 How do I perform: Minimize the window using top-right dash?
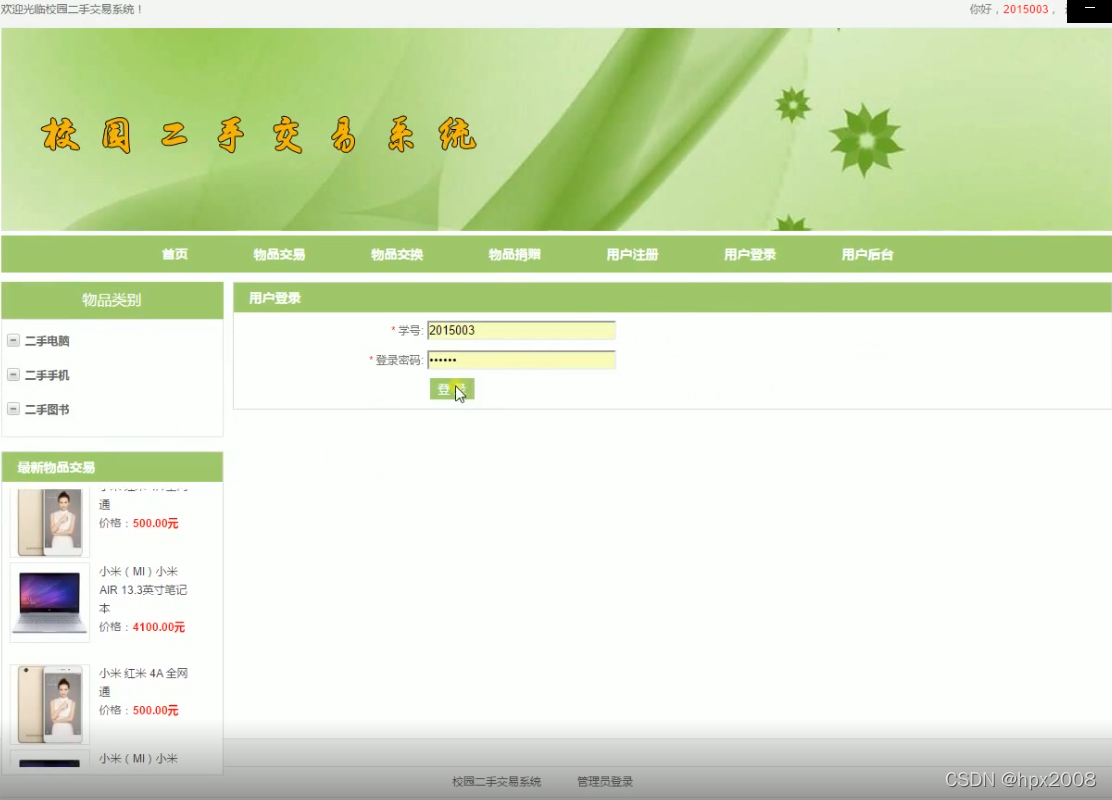(1089, 9)
